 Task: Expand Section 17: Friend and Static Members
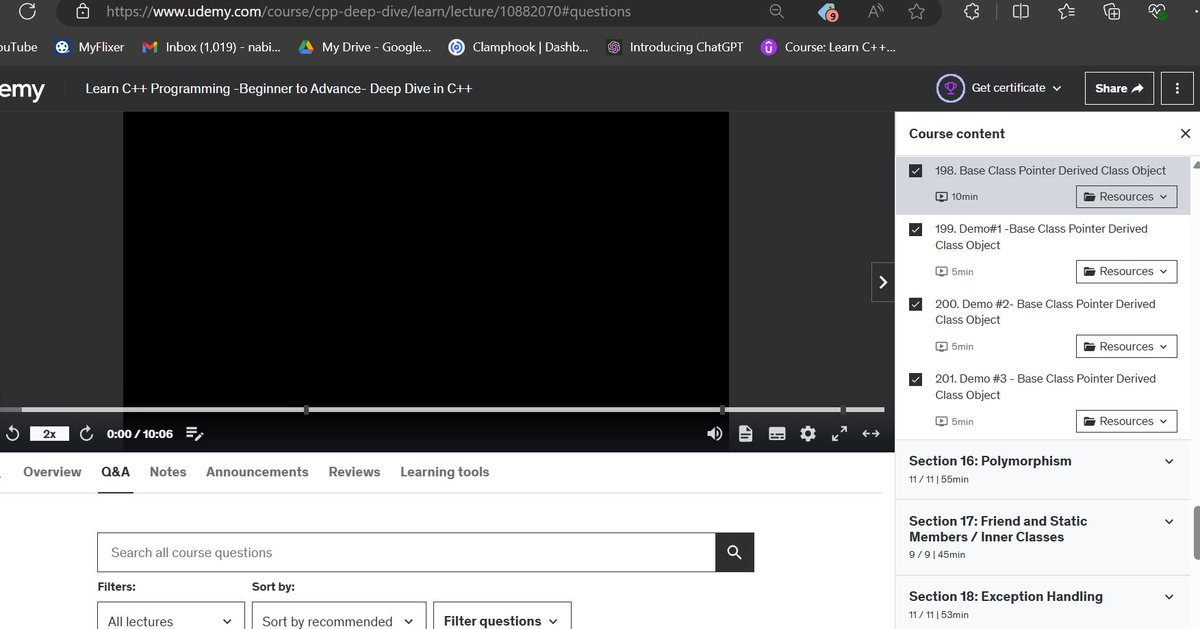1043,536
